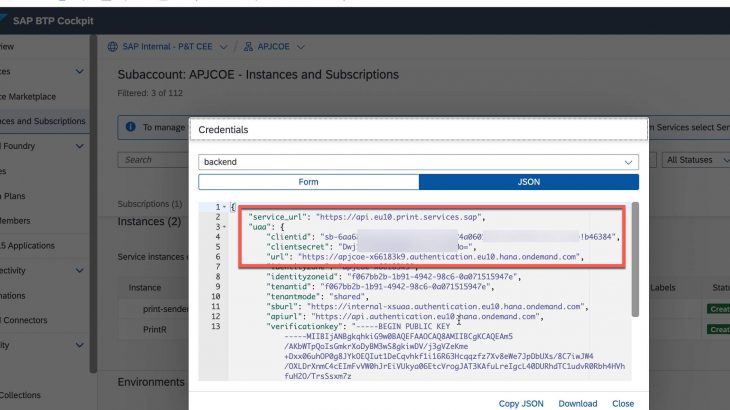
Task: Open the SAP Internal - P&T CEE breadcrumb
Action: pos(167,47)
